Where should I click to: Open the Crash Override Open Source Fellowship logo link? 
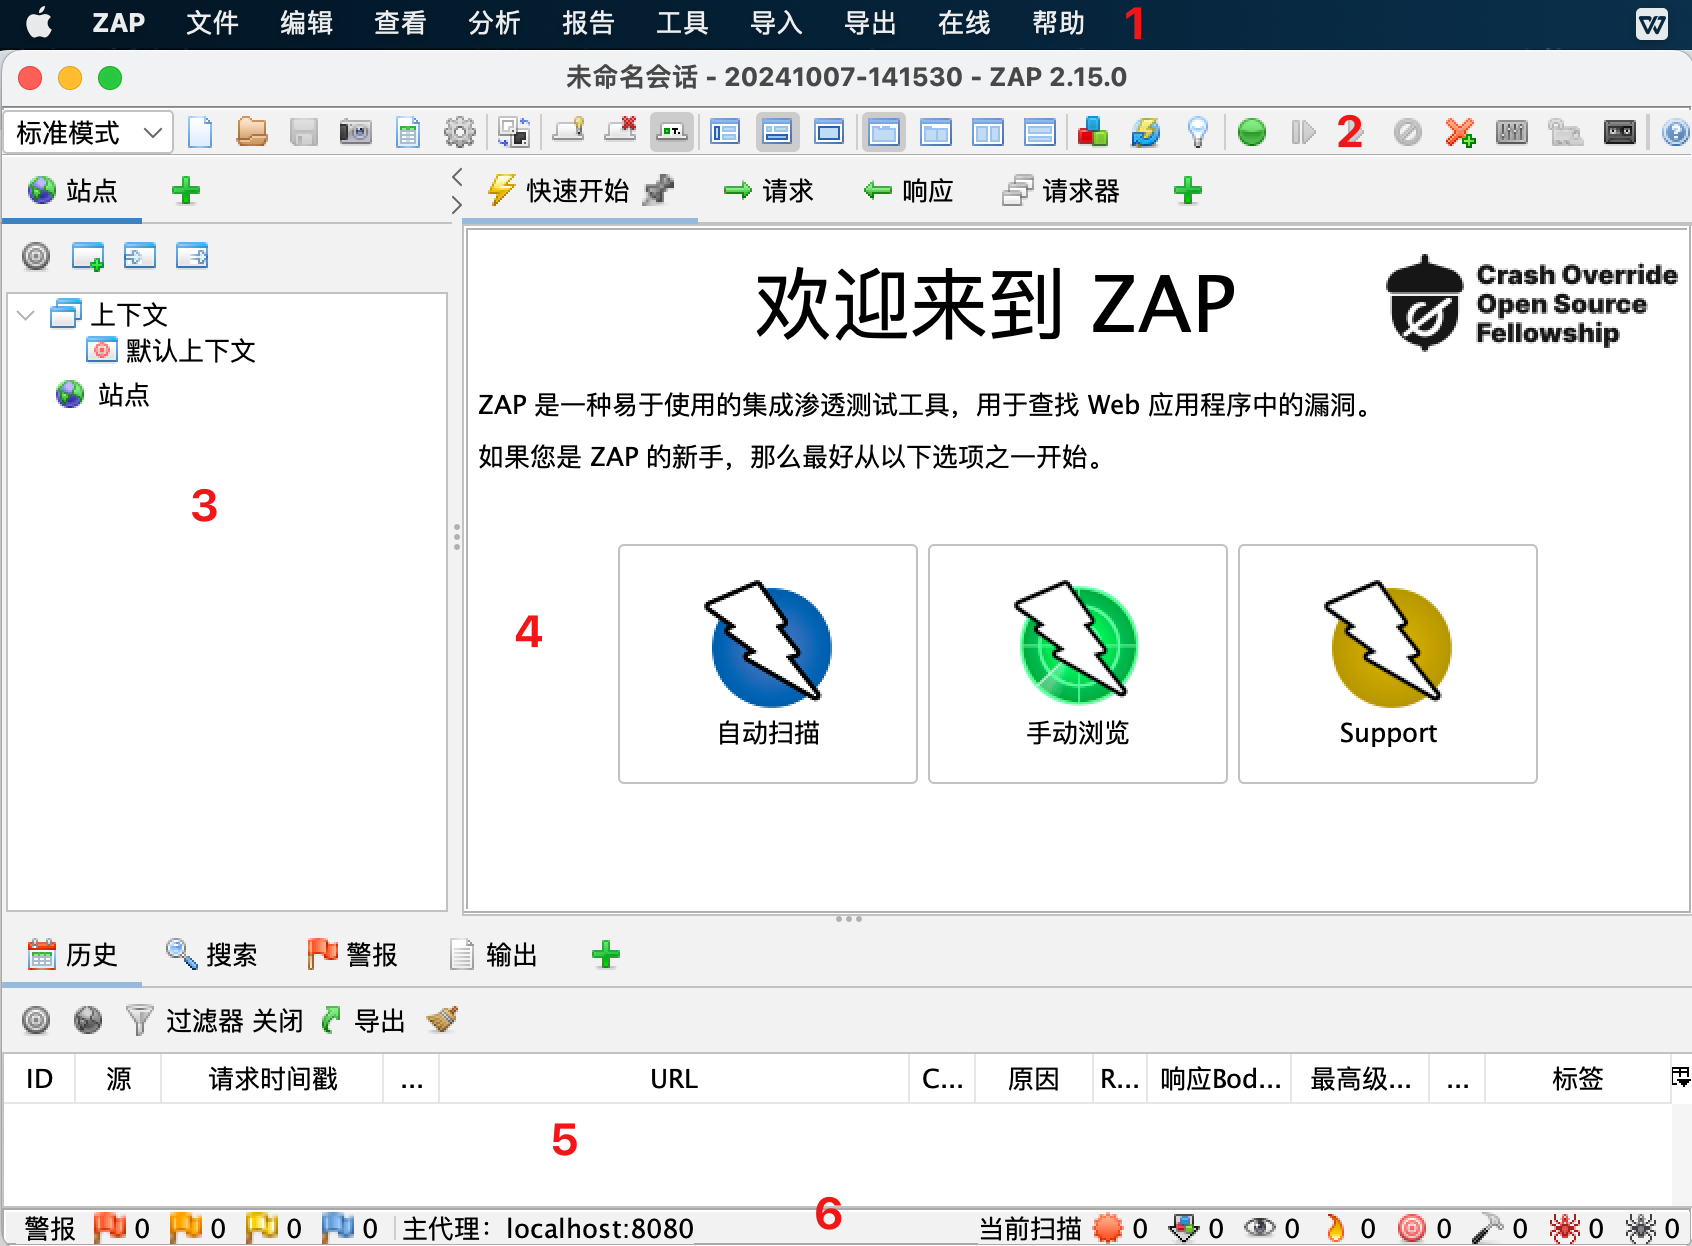(x=1532, y=303)
